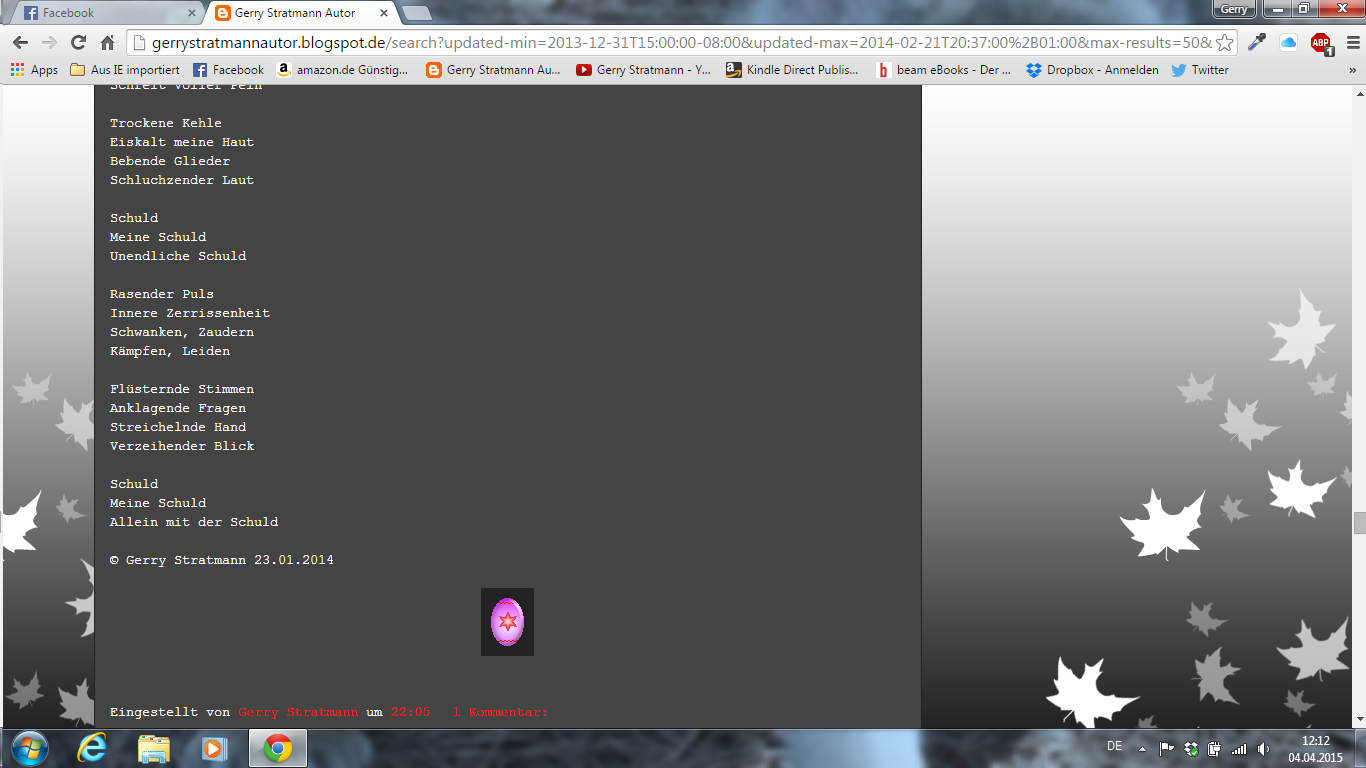Click the line 'Schluchzender Laut'

182,180
